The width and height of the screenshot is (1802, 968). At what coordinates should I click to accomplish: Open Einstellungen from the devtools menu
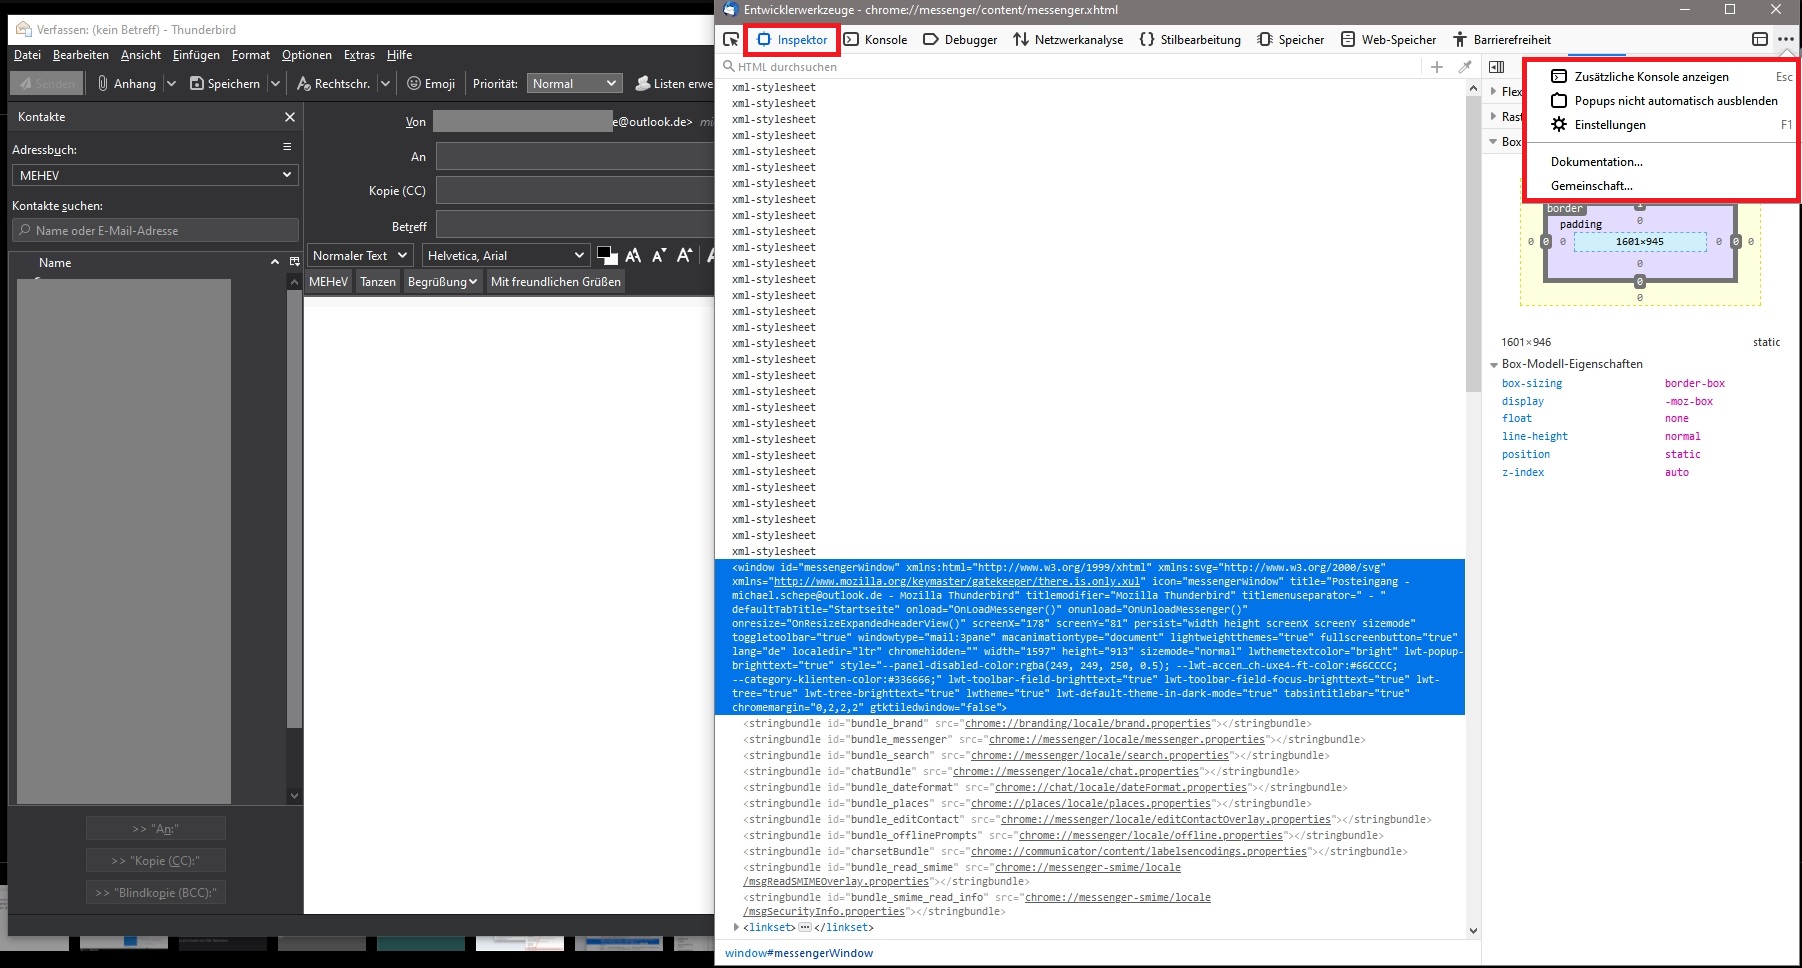pos(1660,125)
